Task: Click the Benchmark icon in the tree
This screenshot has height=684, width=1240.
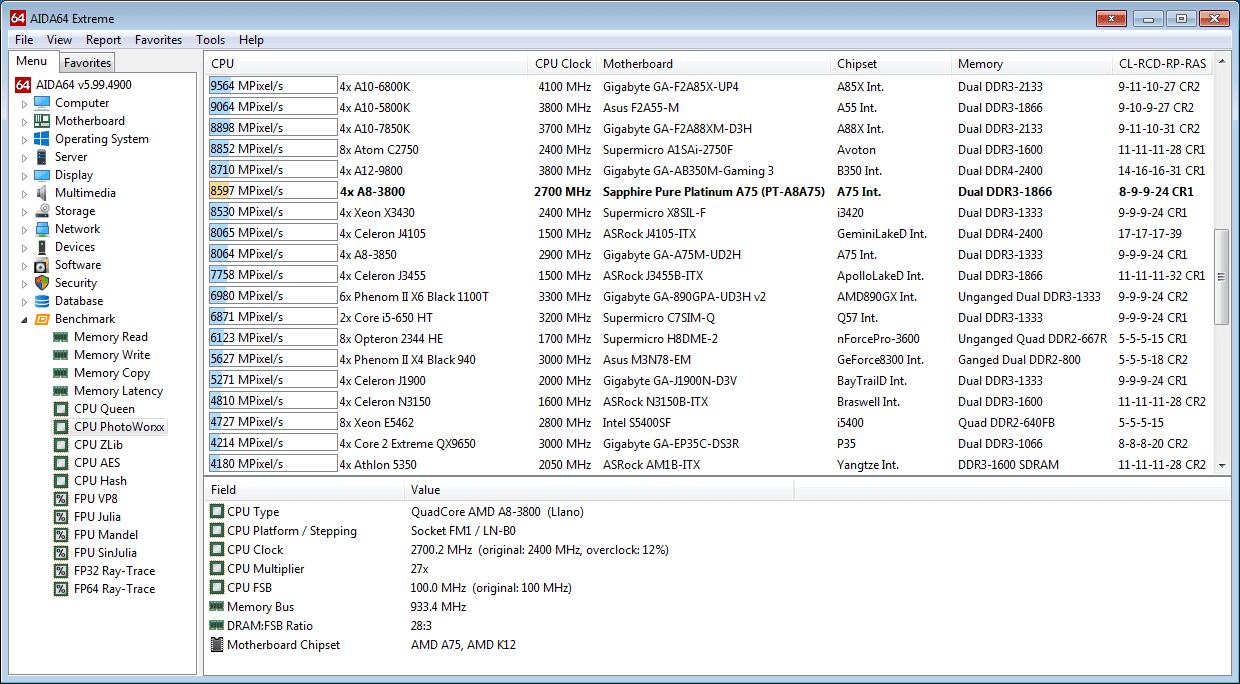Action: pos(42,319)
